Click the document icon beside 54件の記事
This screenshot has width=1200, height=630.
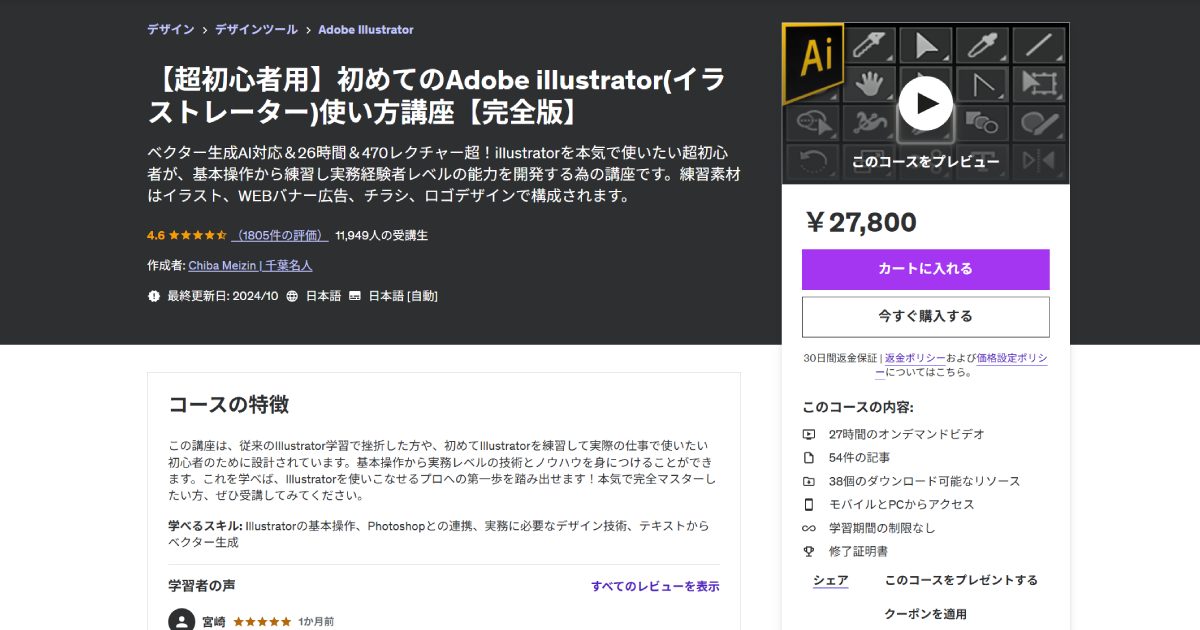click(809, 457)
